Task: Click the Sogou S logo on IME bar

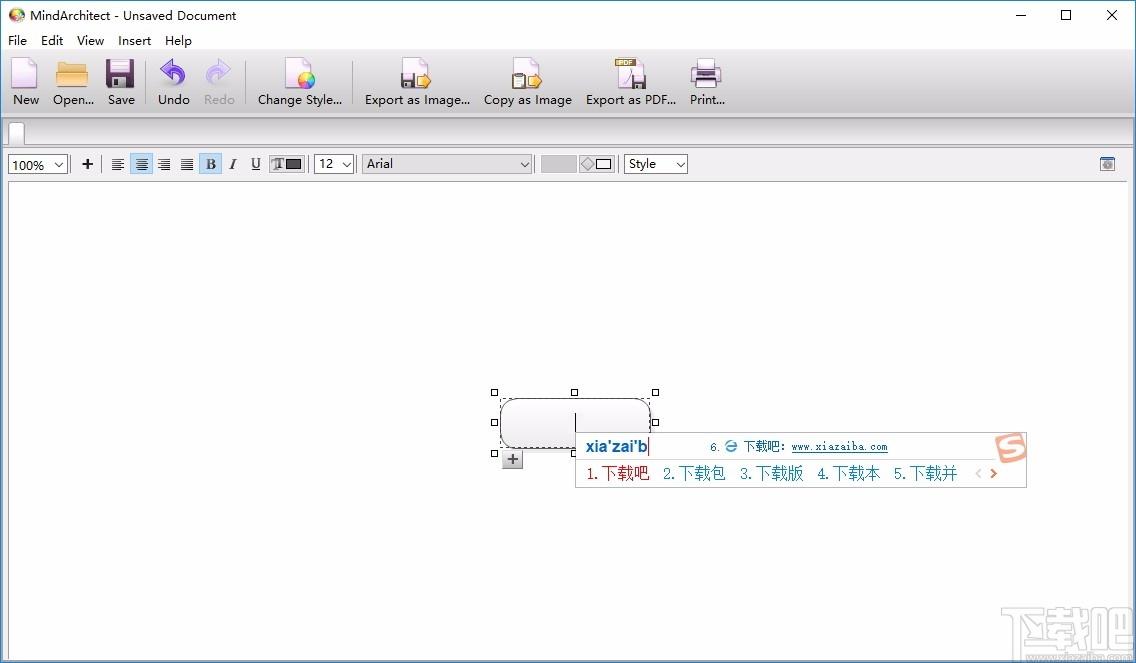Action: (x=1011, y=448)
